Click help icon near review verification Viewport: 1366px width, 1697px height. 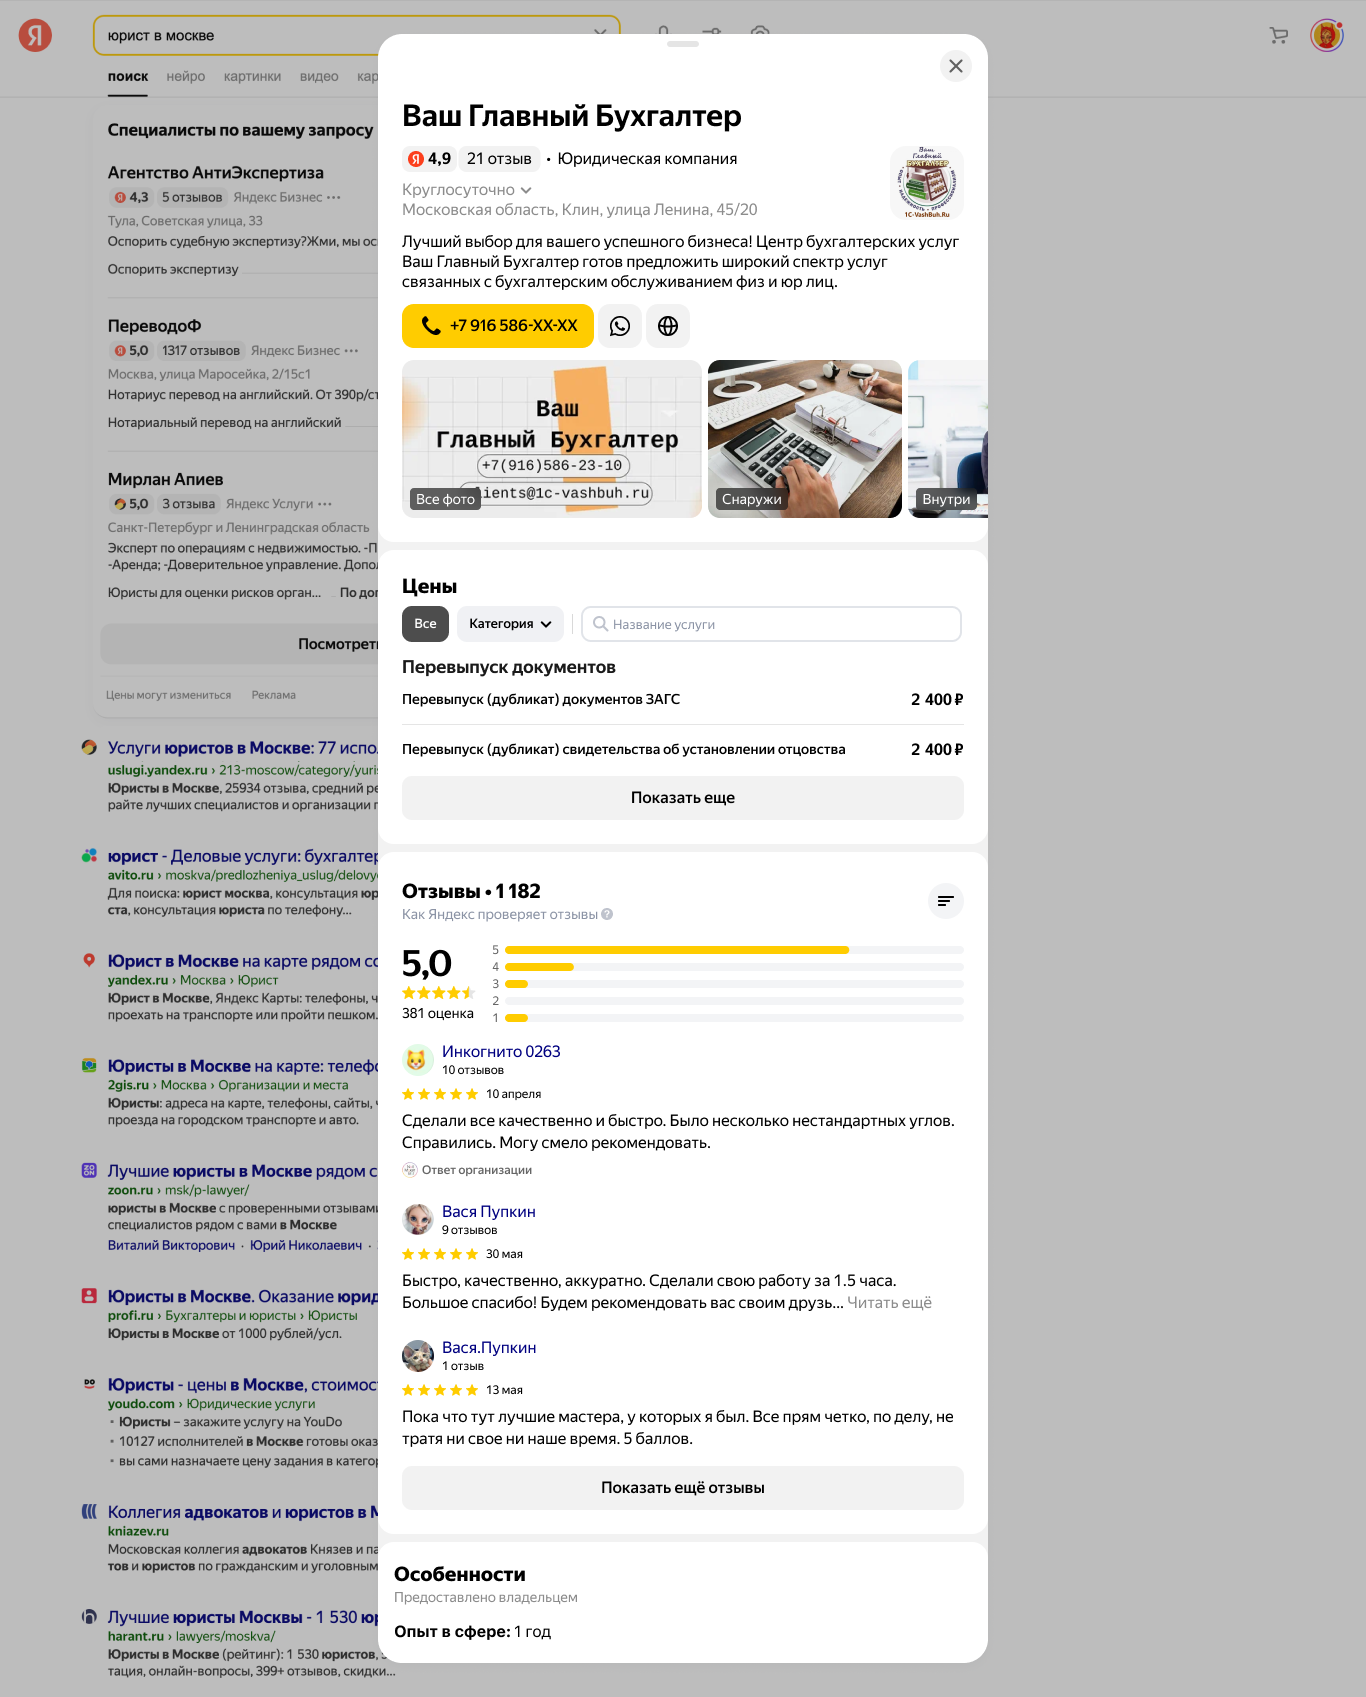coord(607,914)
